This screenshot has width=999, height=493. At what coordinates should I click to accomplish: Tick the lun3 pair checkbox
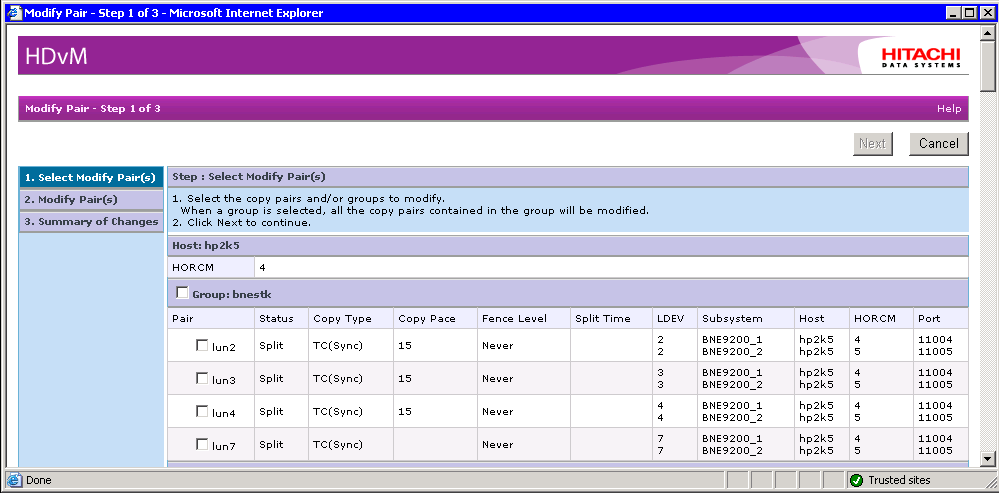pyautogui.click(x=202, y=378)
